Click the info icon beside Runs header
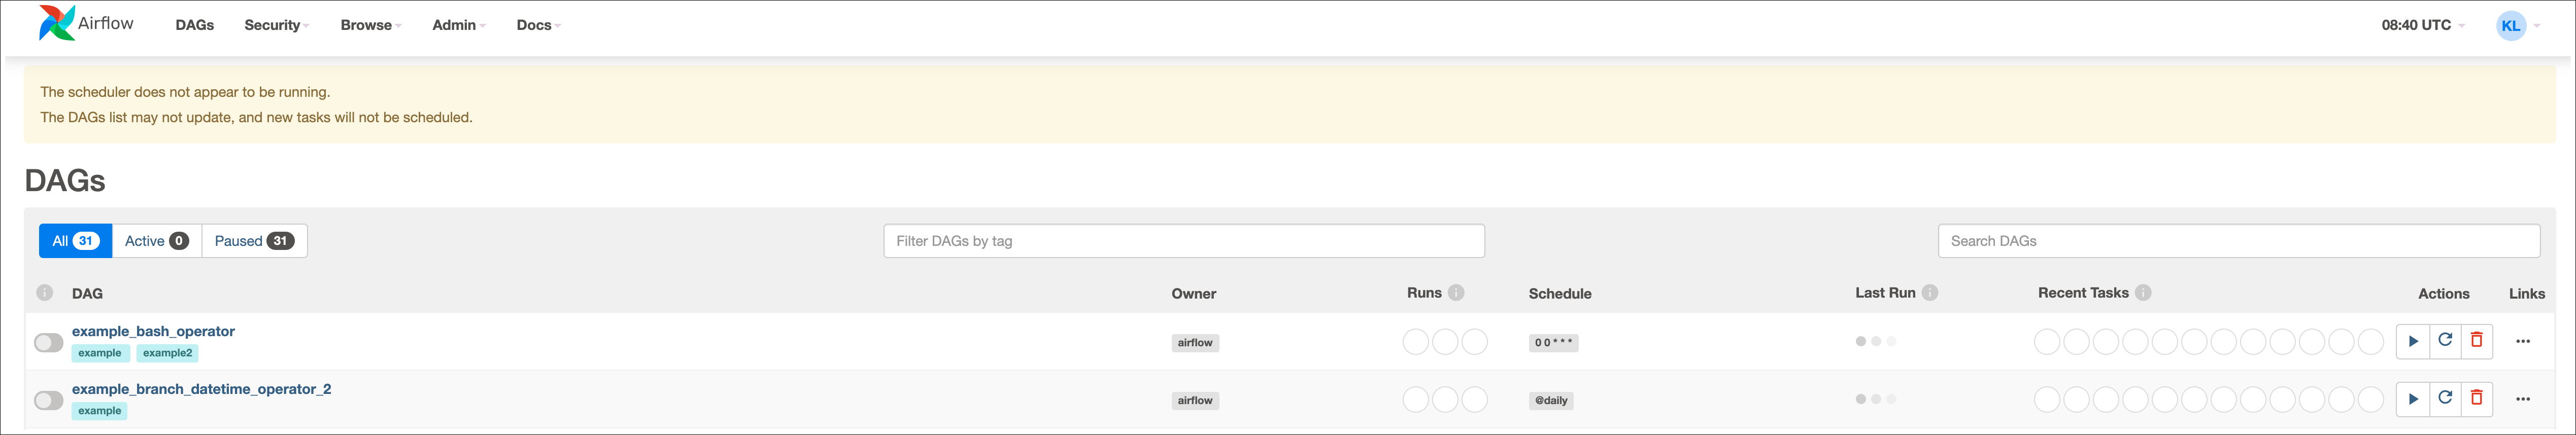Viewport: 2576px width, 435px height. coord(1456,293)
